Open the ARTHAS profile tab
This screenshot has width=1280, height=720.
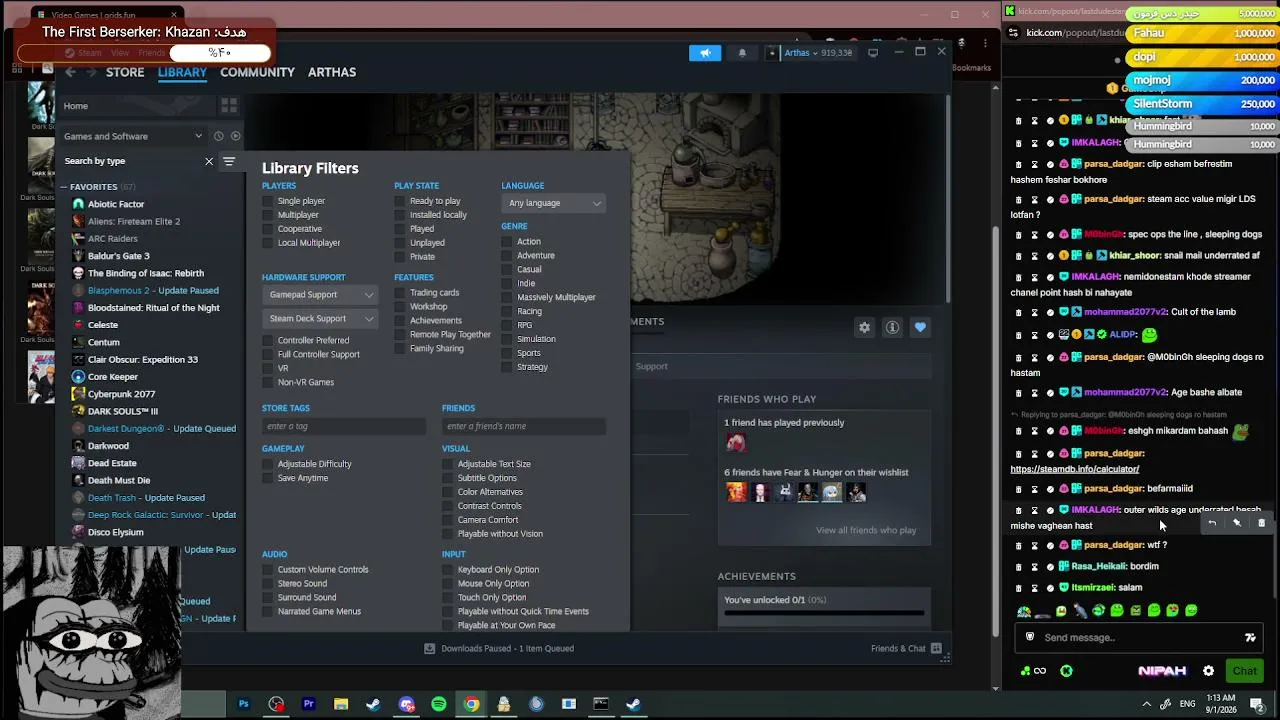coord(332,72)
